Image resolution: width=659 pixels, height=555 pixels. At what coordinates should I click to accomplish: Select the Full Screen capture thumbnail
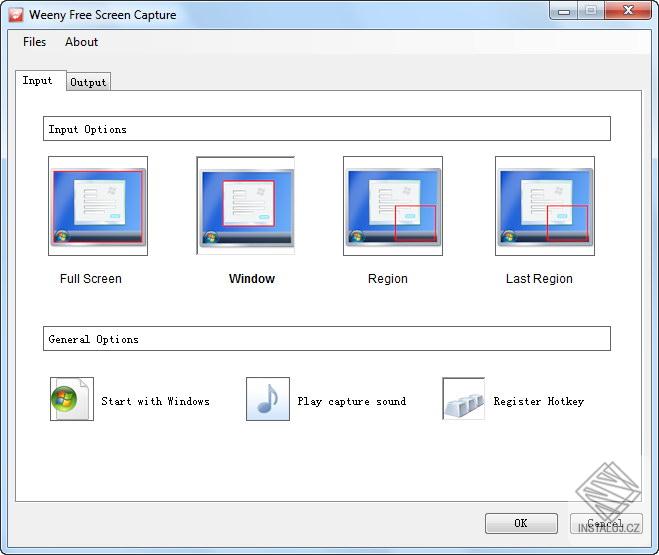click(x=98, y=206)
